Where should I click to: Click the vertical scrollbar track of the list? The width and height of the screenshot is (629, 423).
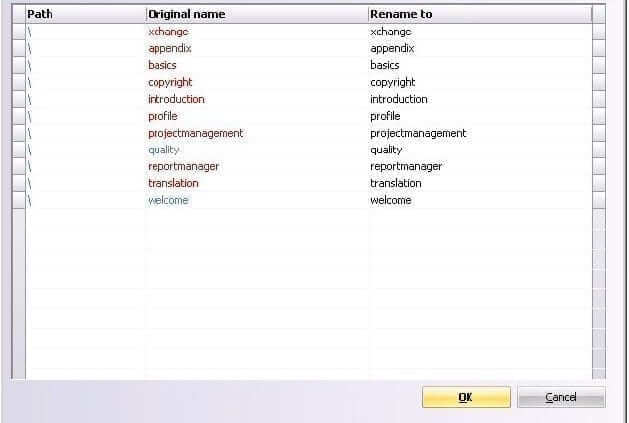(599, 201)
